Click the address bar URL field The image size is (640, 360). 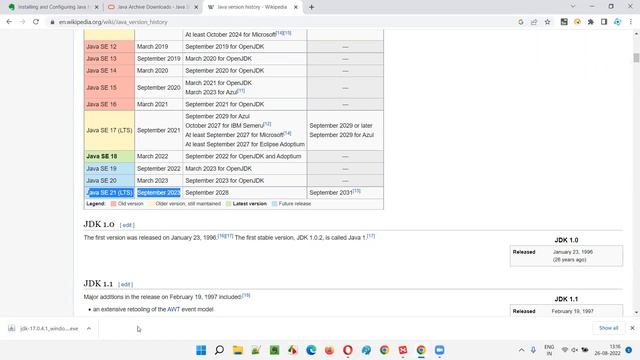pos(282,22)
